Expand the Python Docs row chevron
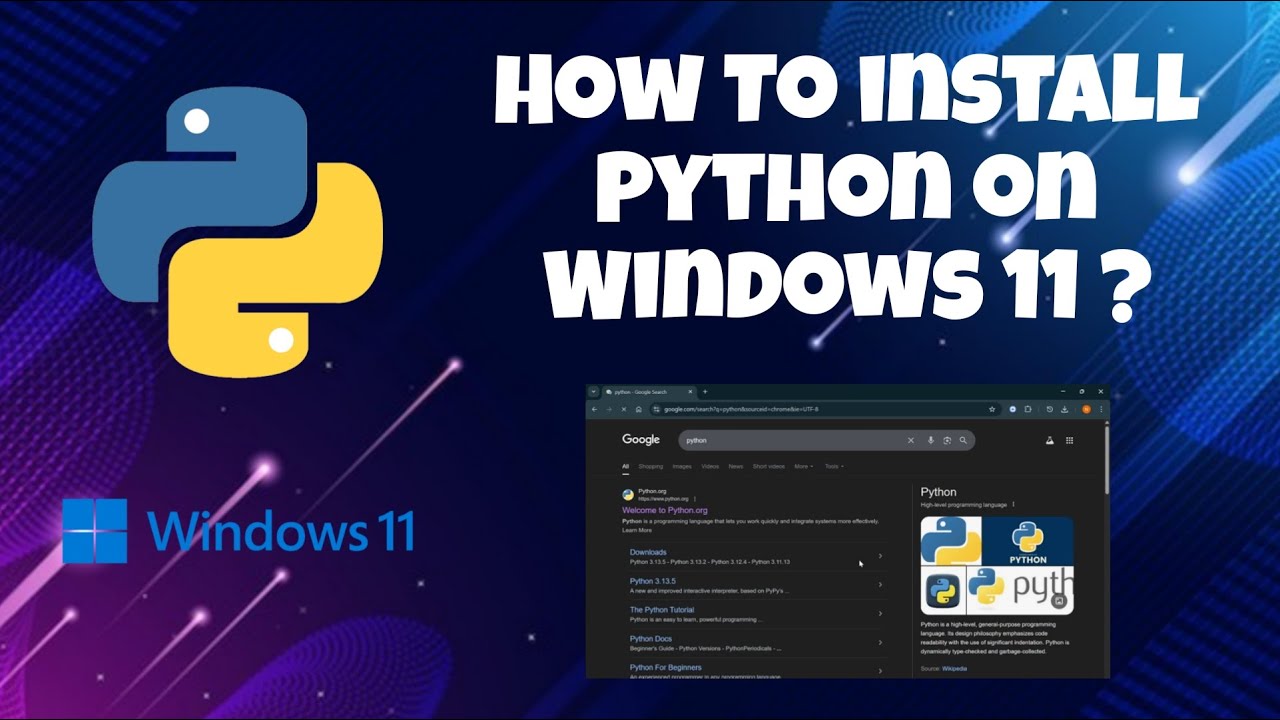 (880, 642)
